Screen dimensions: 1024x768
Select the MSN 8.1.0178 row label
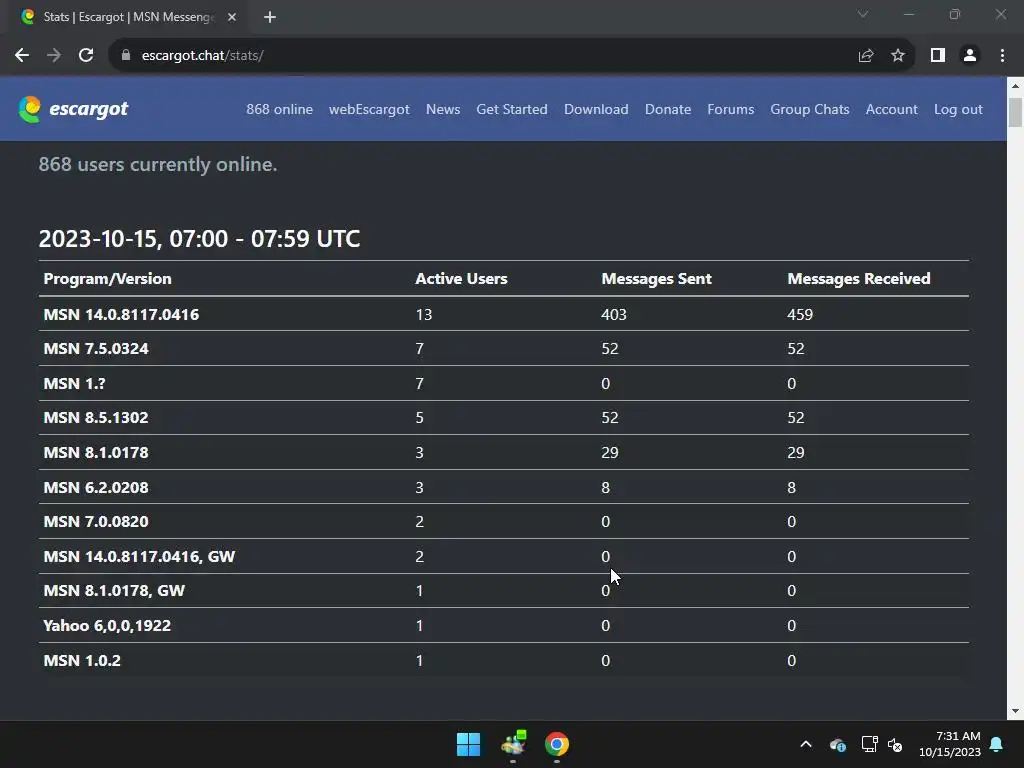coord(96,453)
